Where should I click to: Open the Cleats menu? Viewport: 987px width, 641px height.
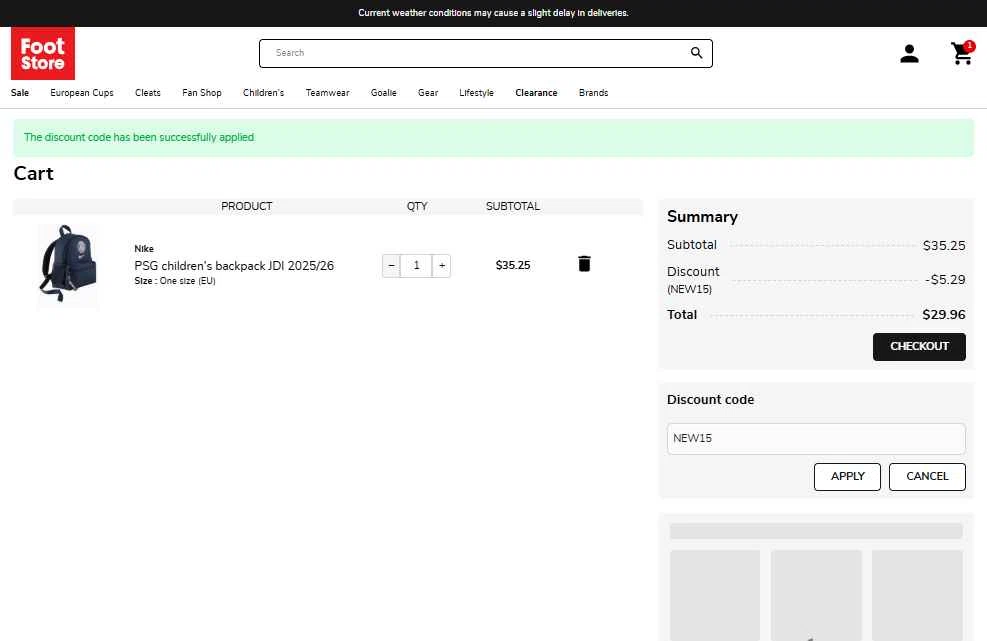(x=148, y=93)
